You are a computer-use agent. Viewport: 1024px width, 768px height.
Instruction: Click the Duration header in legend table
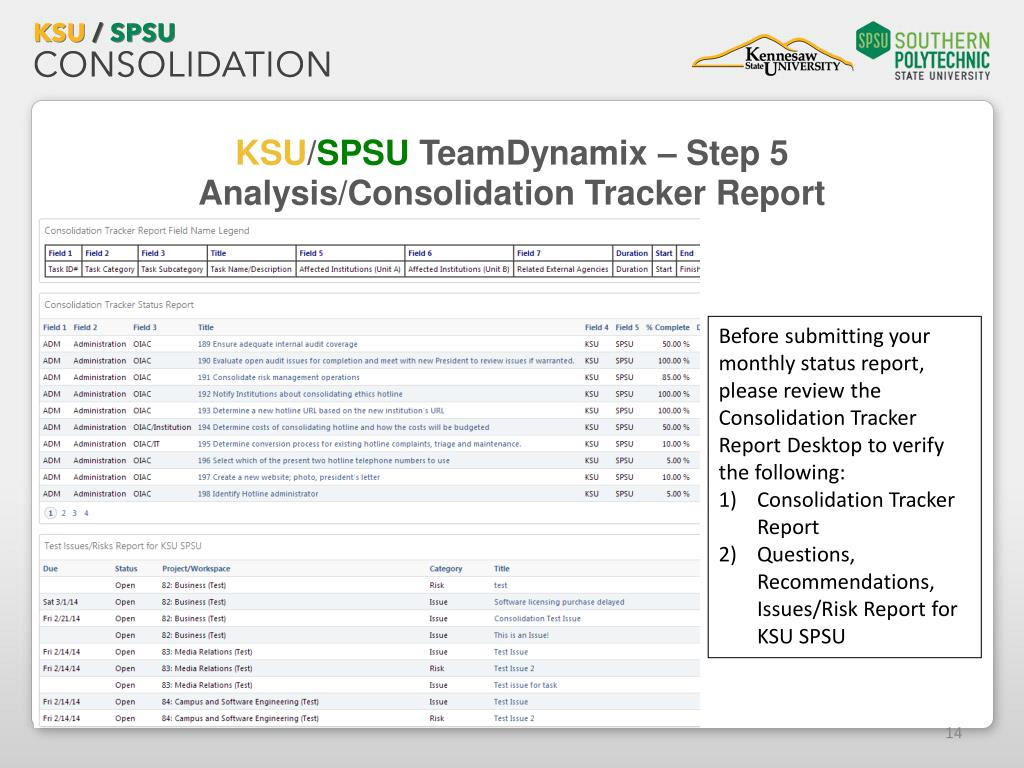coord(632,253)
